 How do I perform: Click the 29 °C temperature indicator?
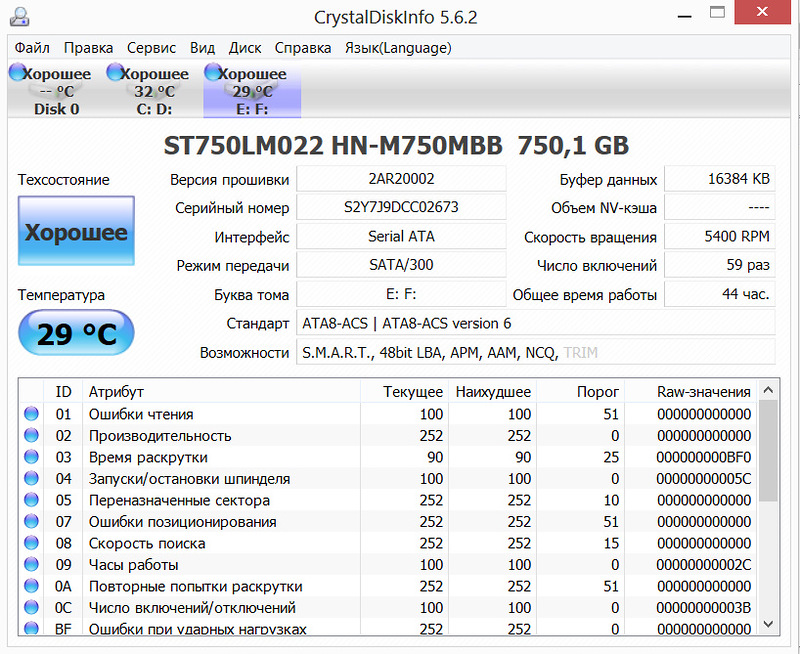(77, 333)
